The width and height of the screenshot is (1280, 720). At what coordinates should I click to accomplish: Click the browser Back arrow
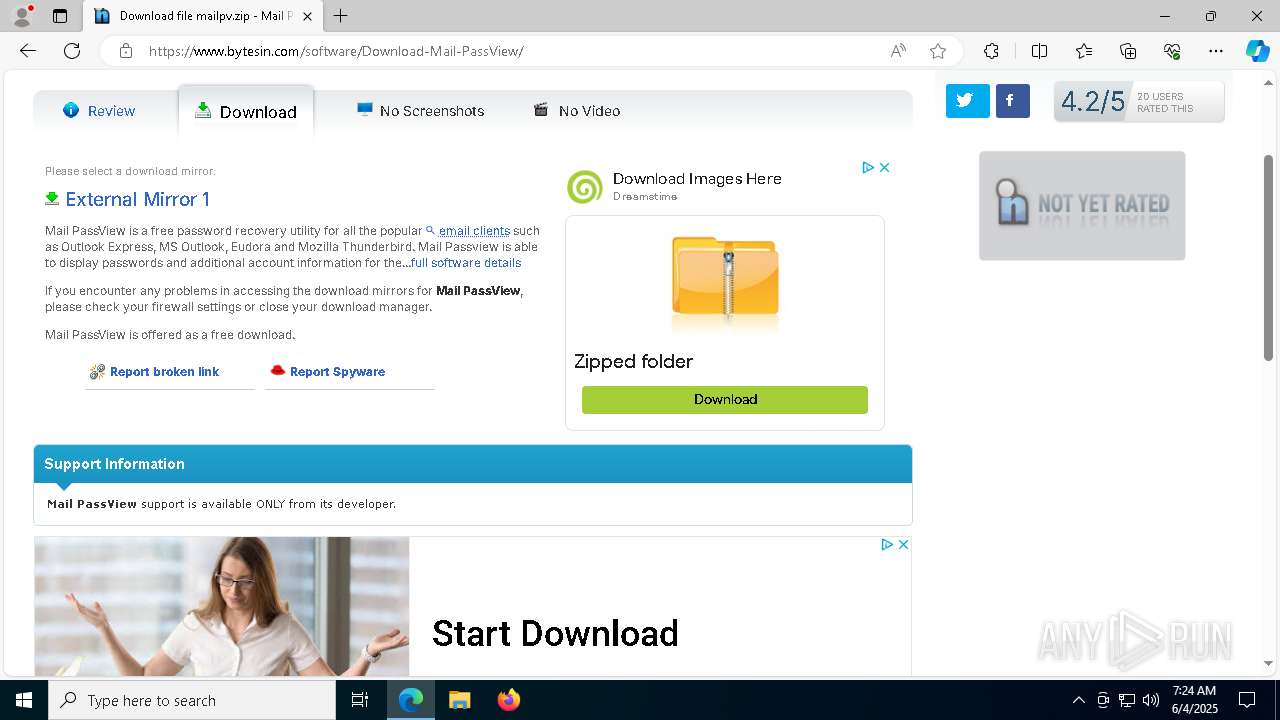tap(28, 51)
